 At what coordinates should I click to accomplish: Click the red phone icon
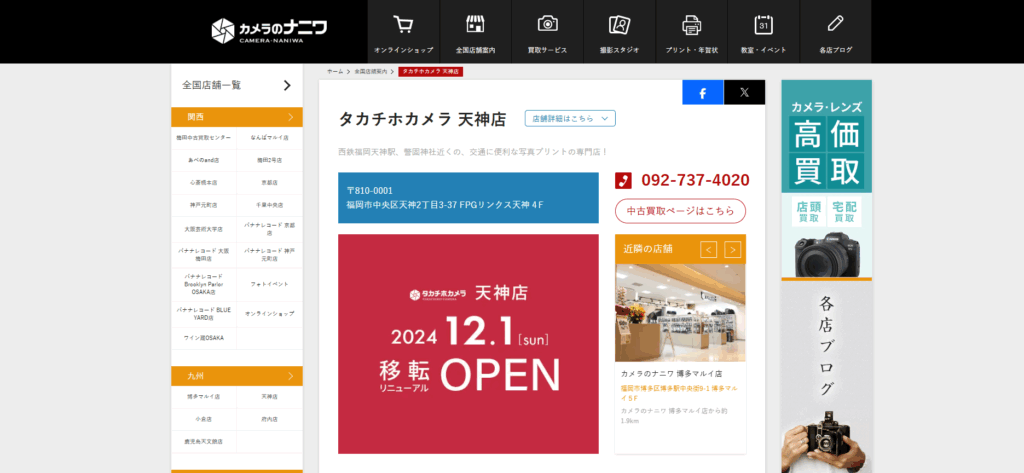tap(624, 180)
